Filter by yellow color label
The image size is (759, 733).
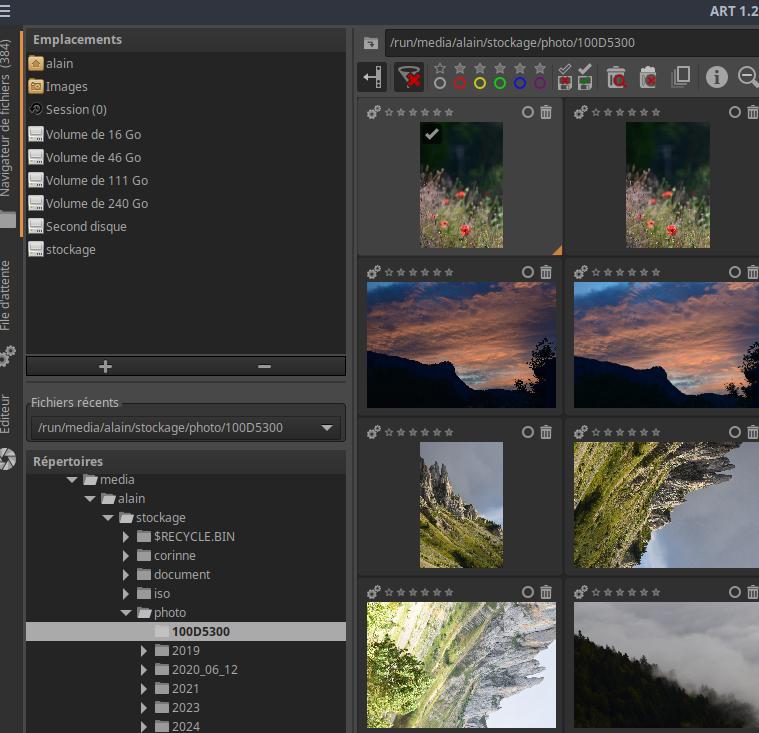pyautogui.click(x=480, y=84)
